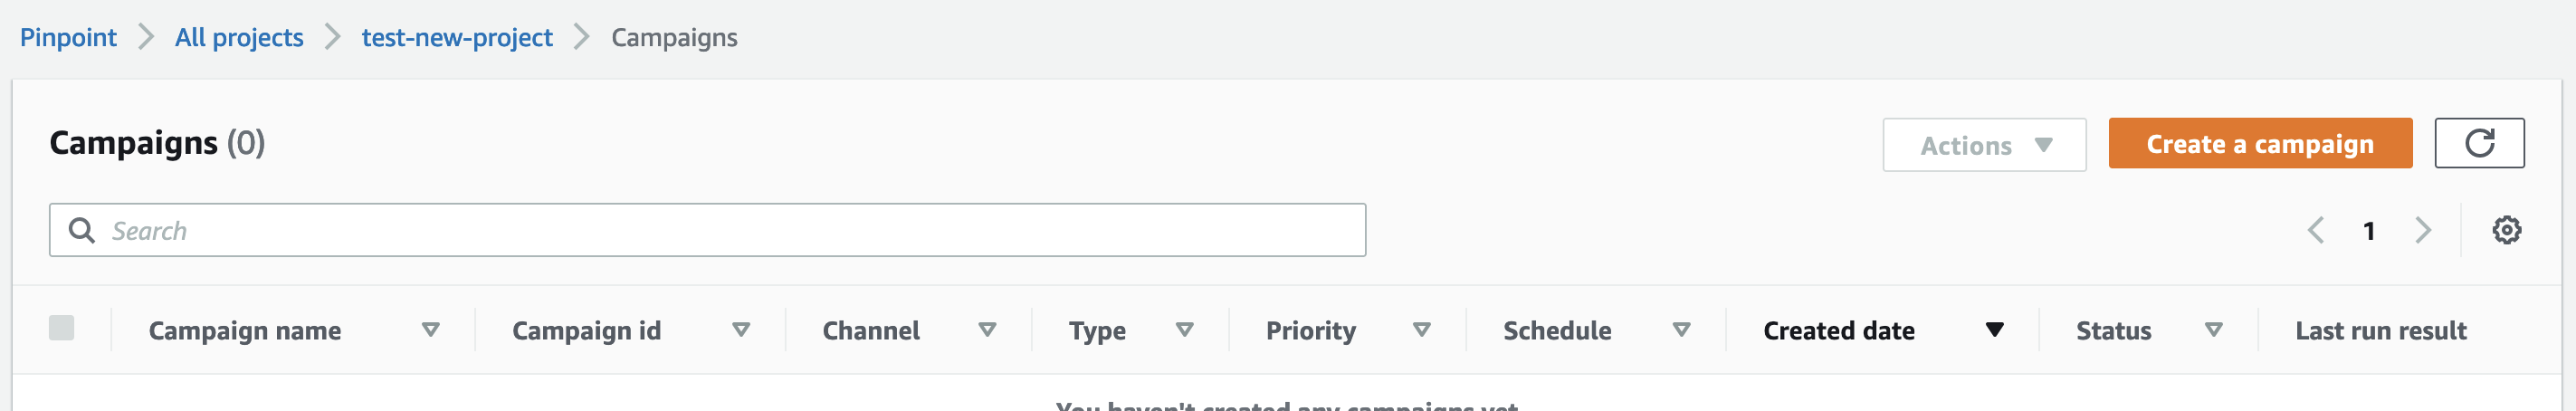Open test-new-project breadcrumb

(x=457, y=37)
